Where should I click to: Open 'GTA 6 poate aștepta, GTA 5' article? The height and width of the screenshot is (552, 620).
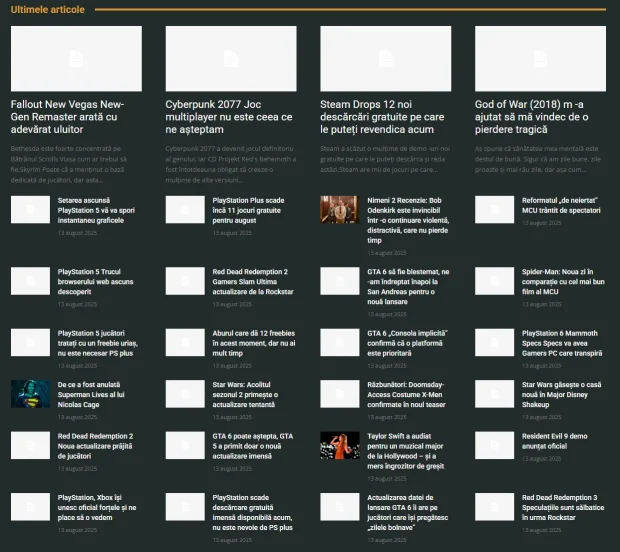[x=253, y=446]
